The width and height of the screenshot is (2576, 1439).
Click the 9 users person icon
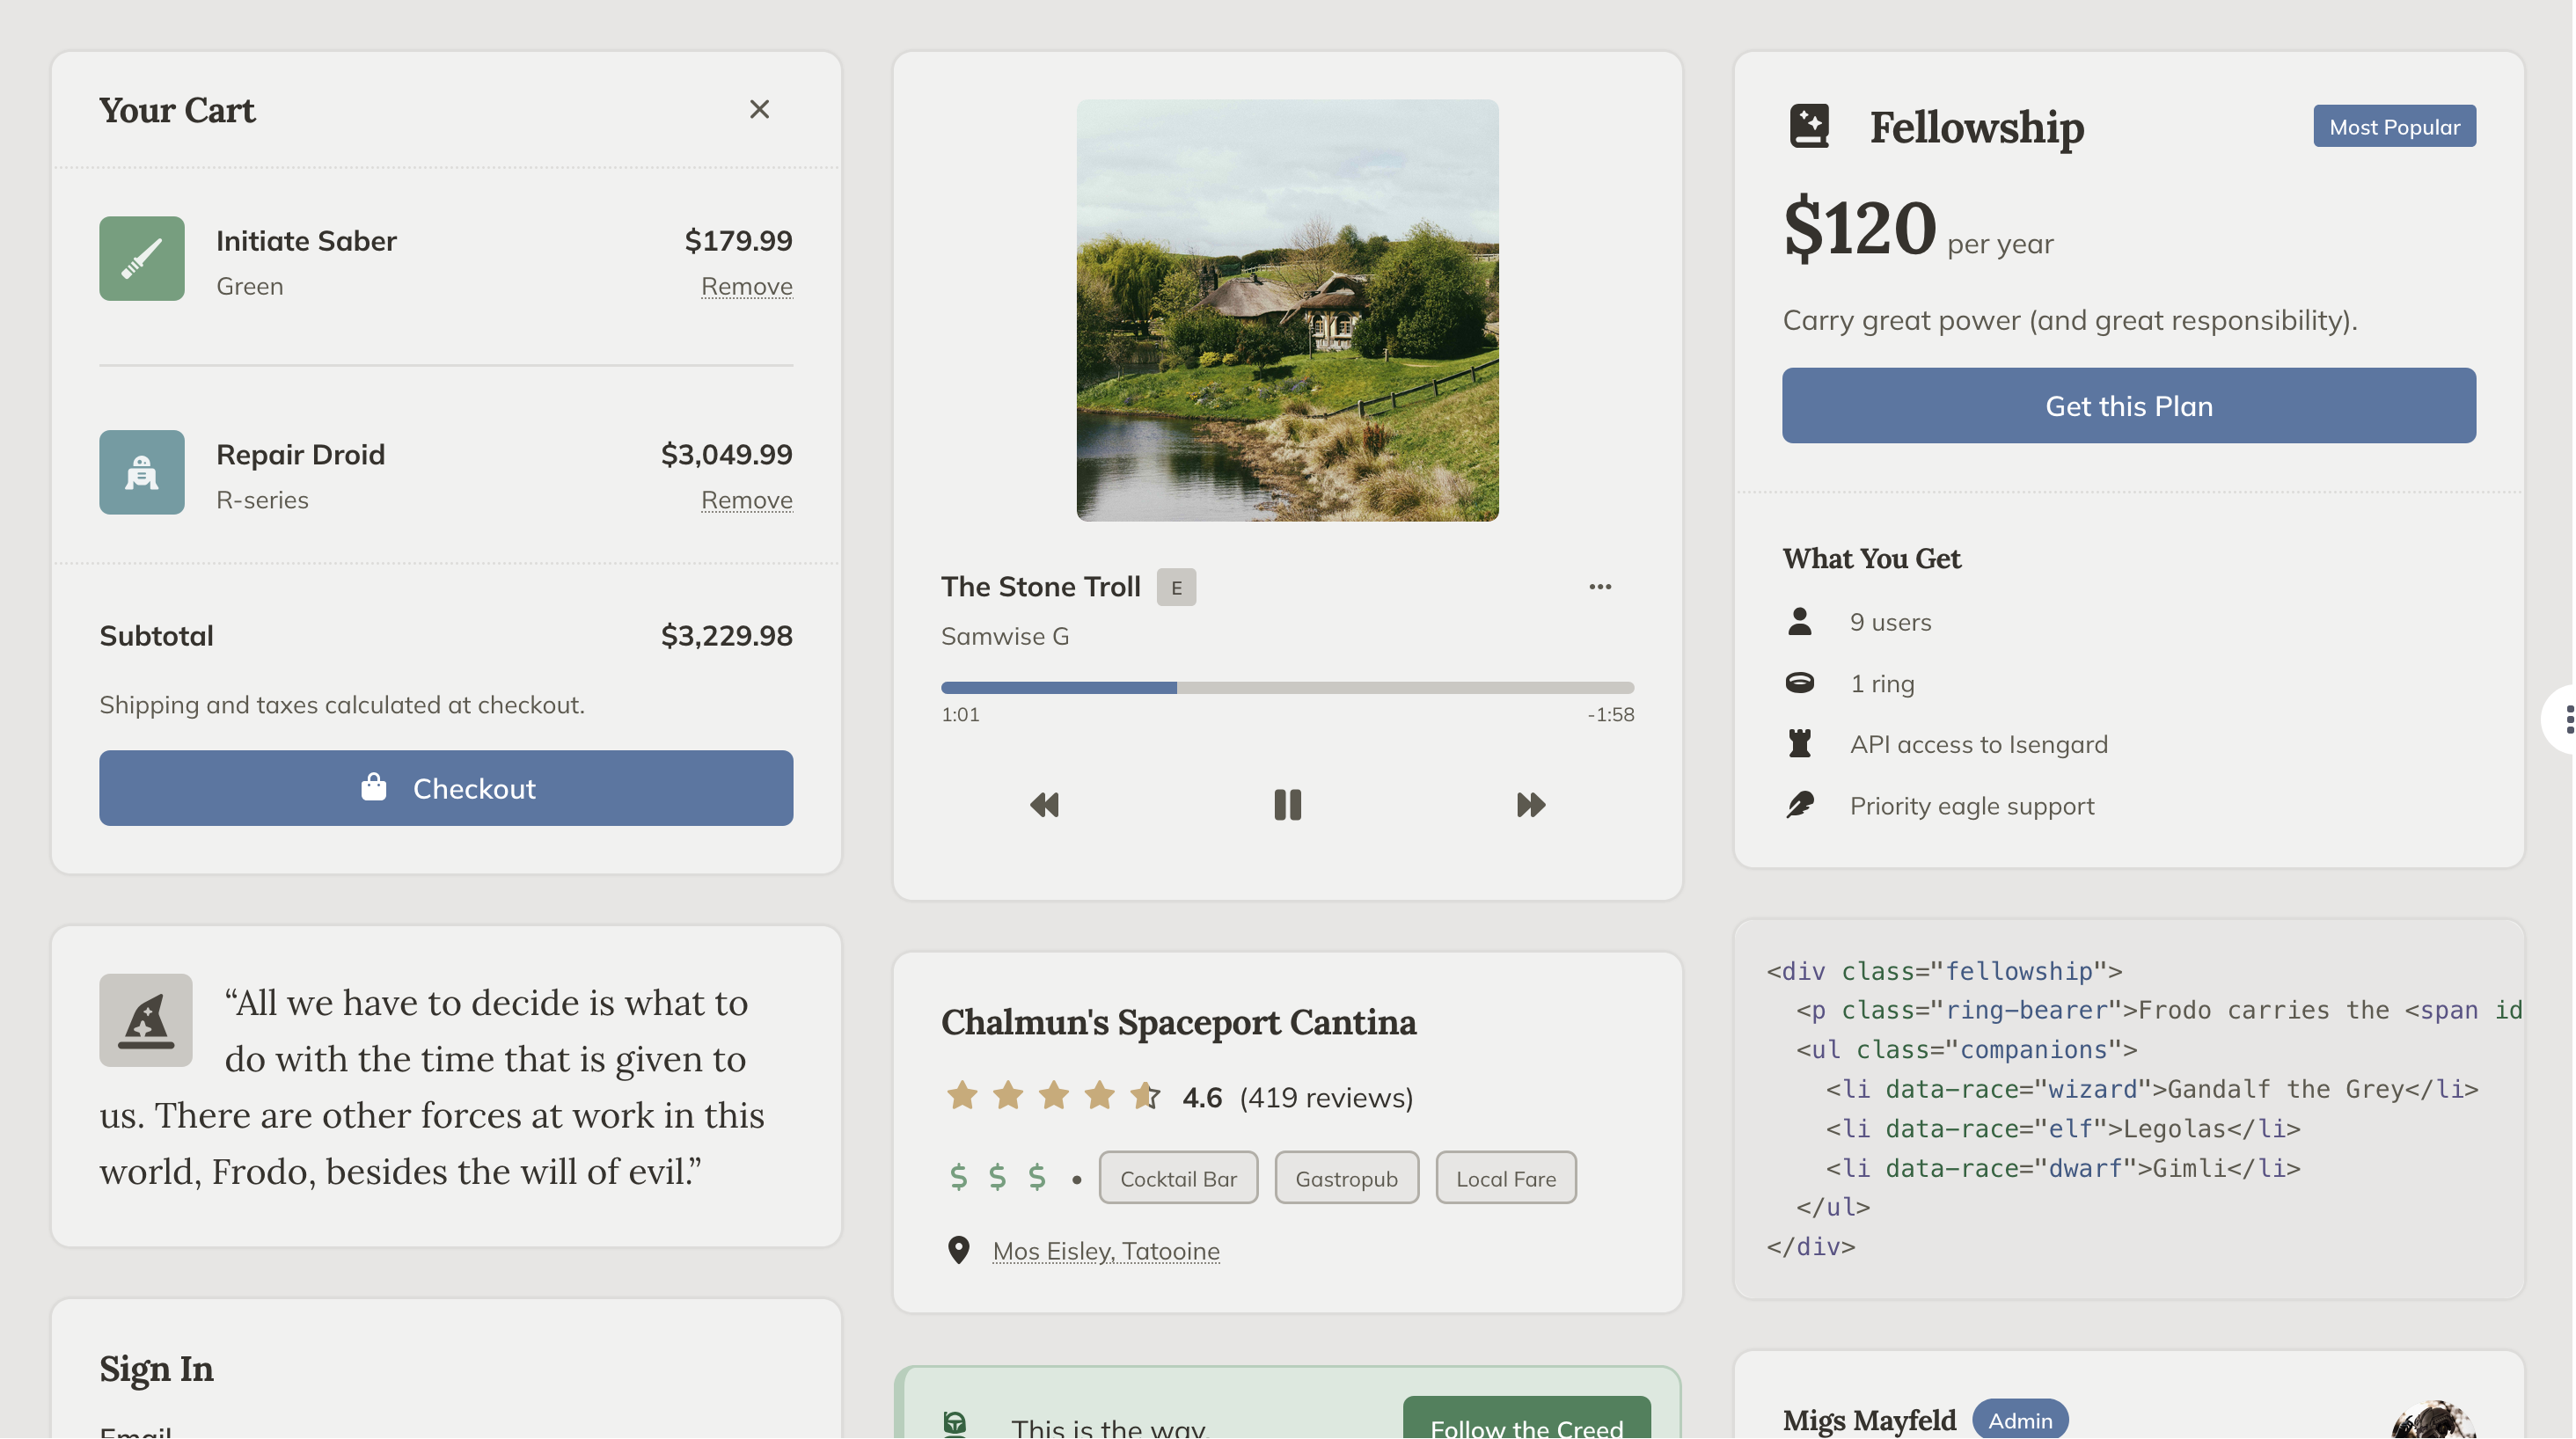click(x=1799, y=622)
